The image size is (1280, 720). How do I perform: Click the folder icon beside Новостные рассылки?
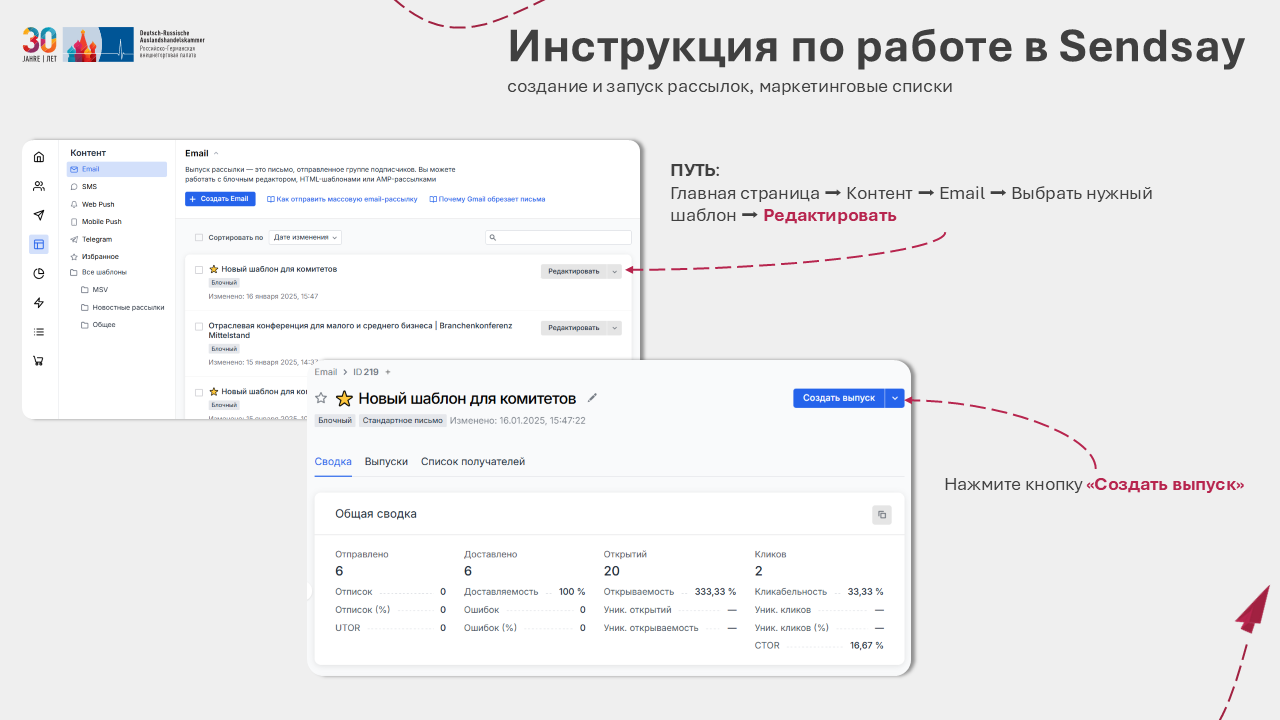(85, 308)
